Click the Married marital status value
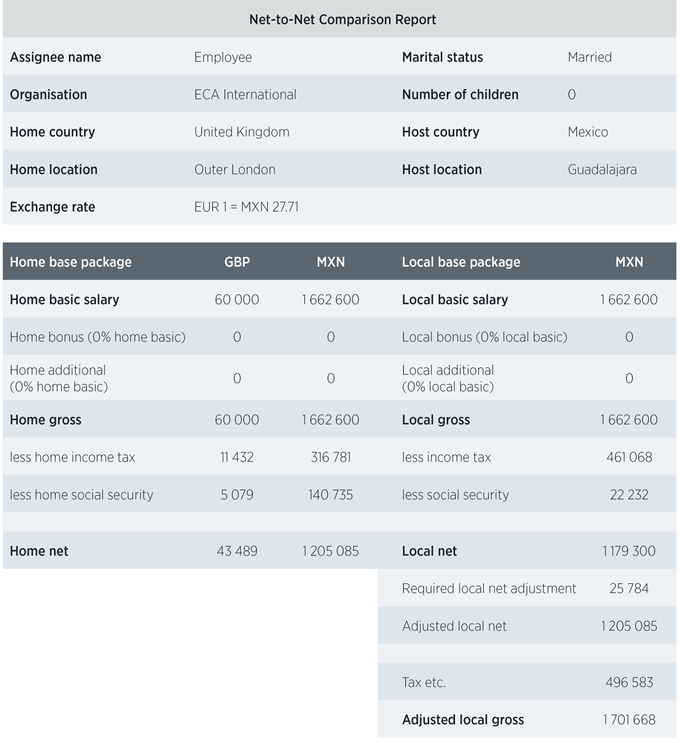Viewport: 680px width, 743px height. coord(589,57)
